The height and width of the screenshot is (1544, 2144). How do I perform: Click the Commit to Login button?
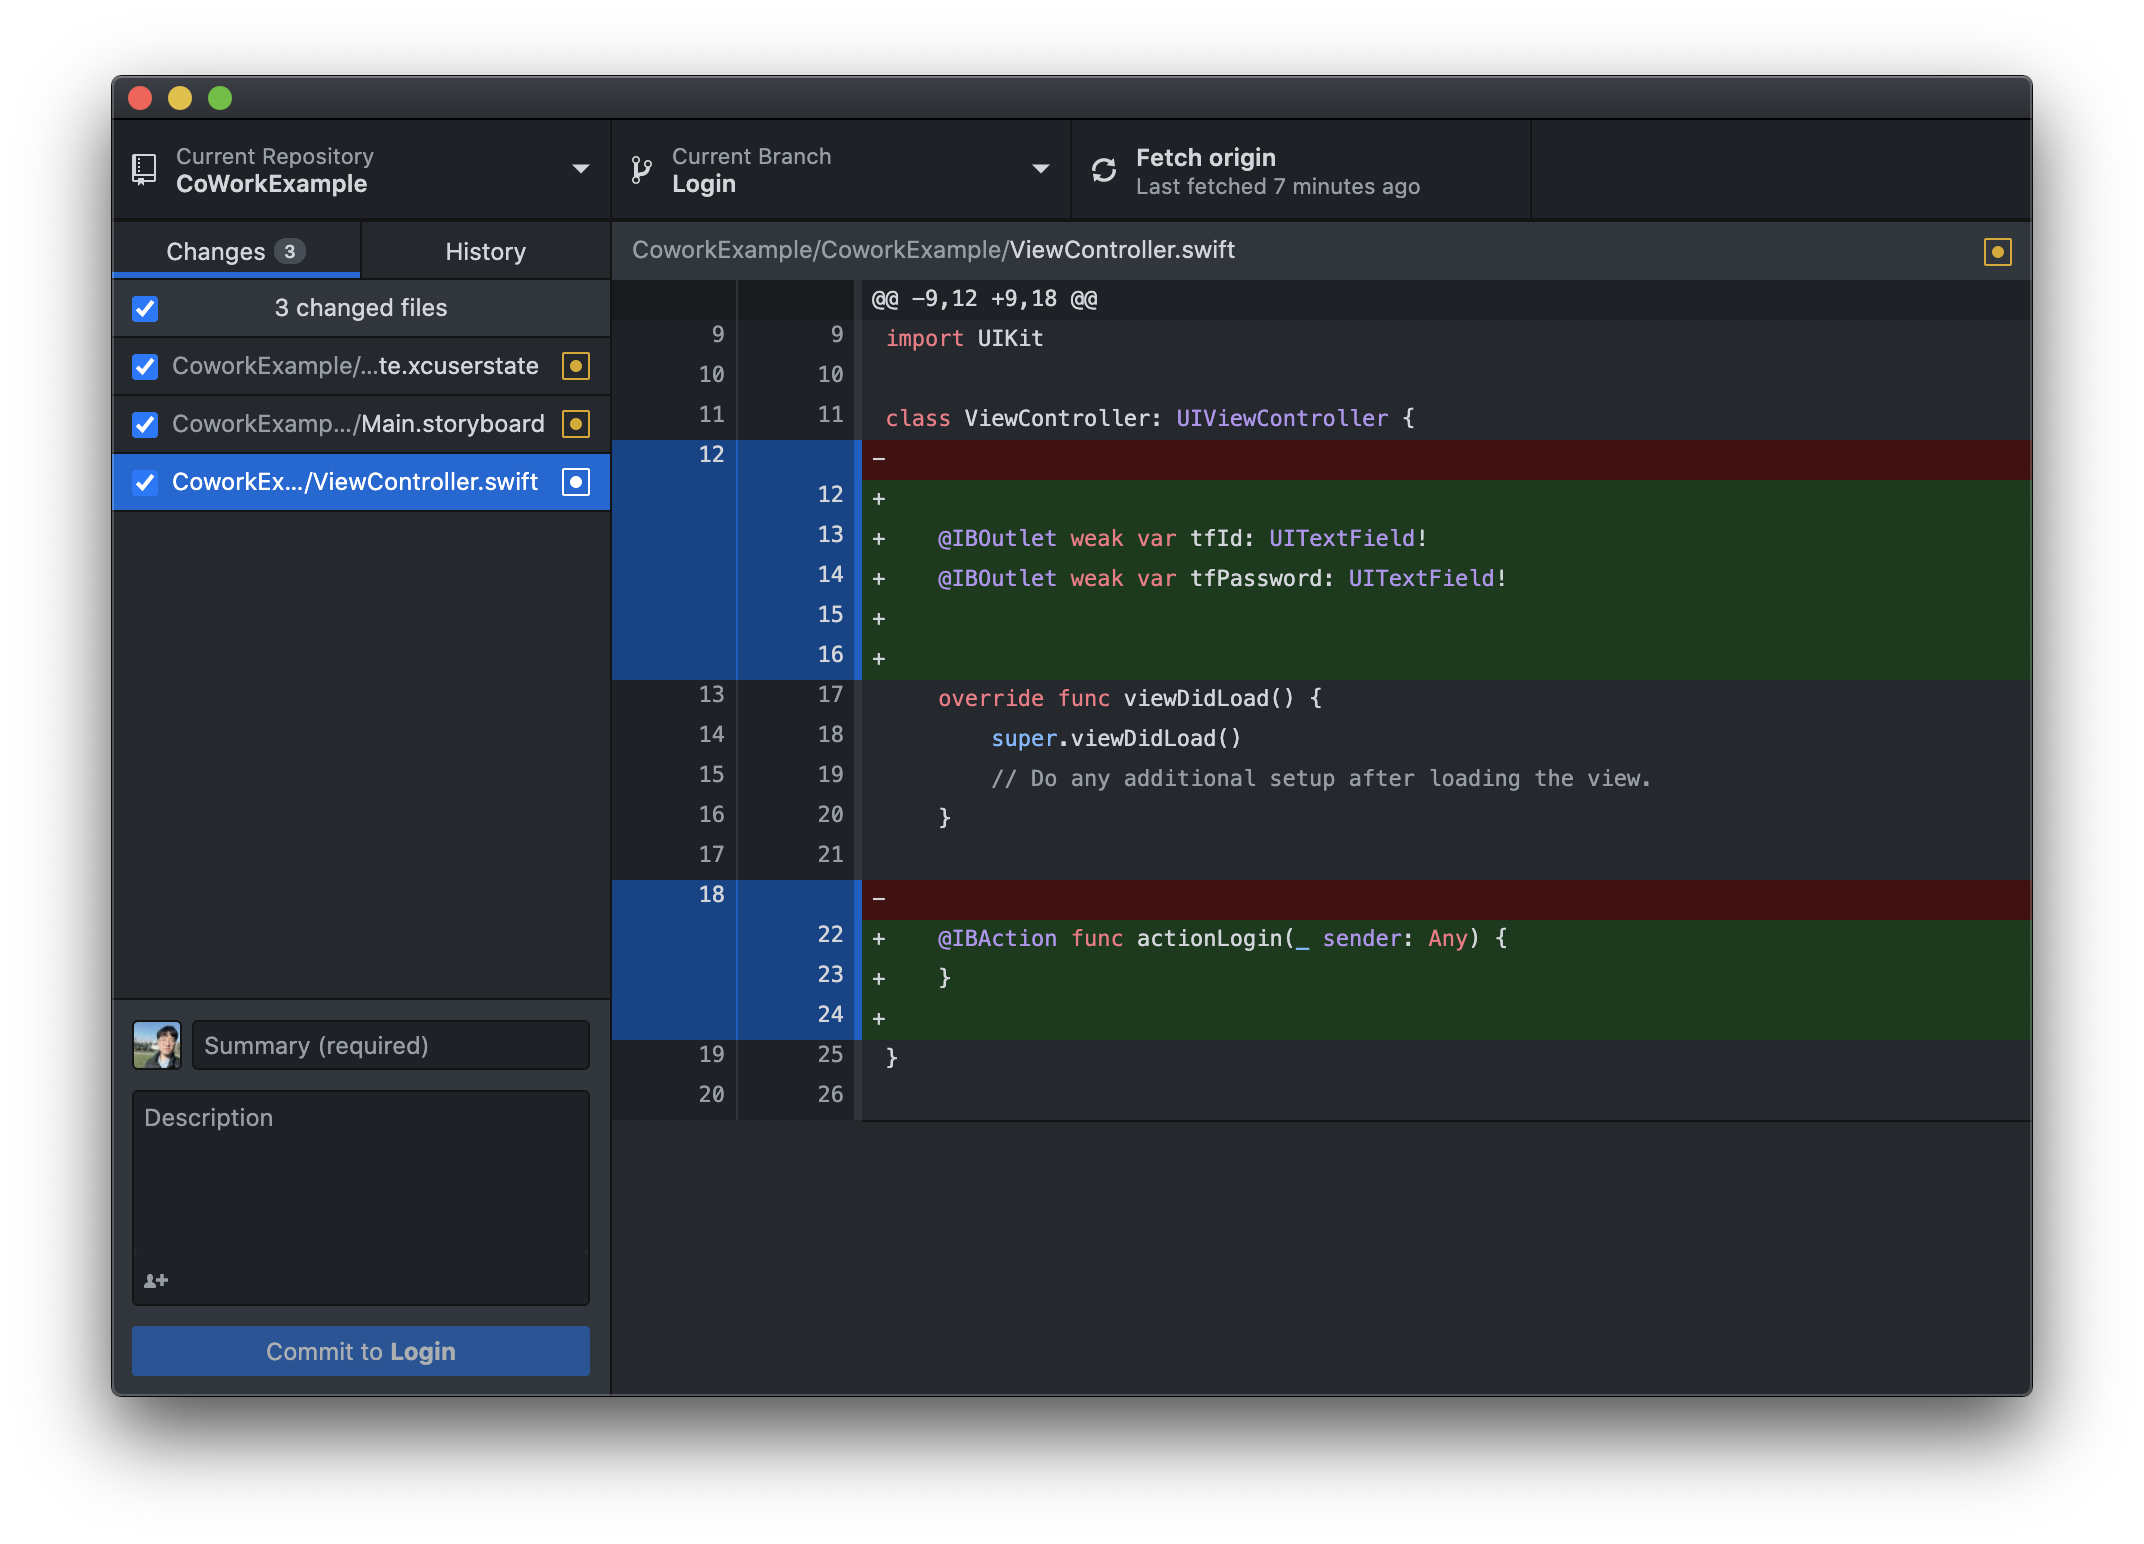coord(360,1351)
